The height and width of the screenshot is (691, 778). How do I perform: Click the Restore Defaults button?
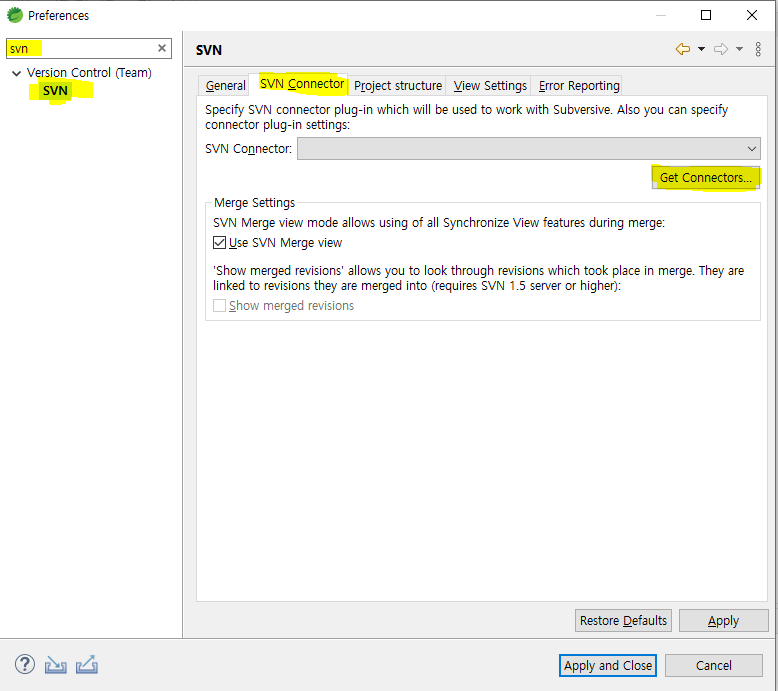coord(623,621)
